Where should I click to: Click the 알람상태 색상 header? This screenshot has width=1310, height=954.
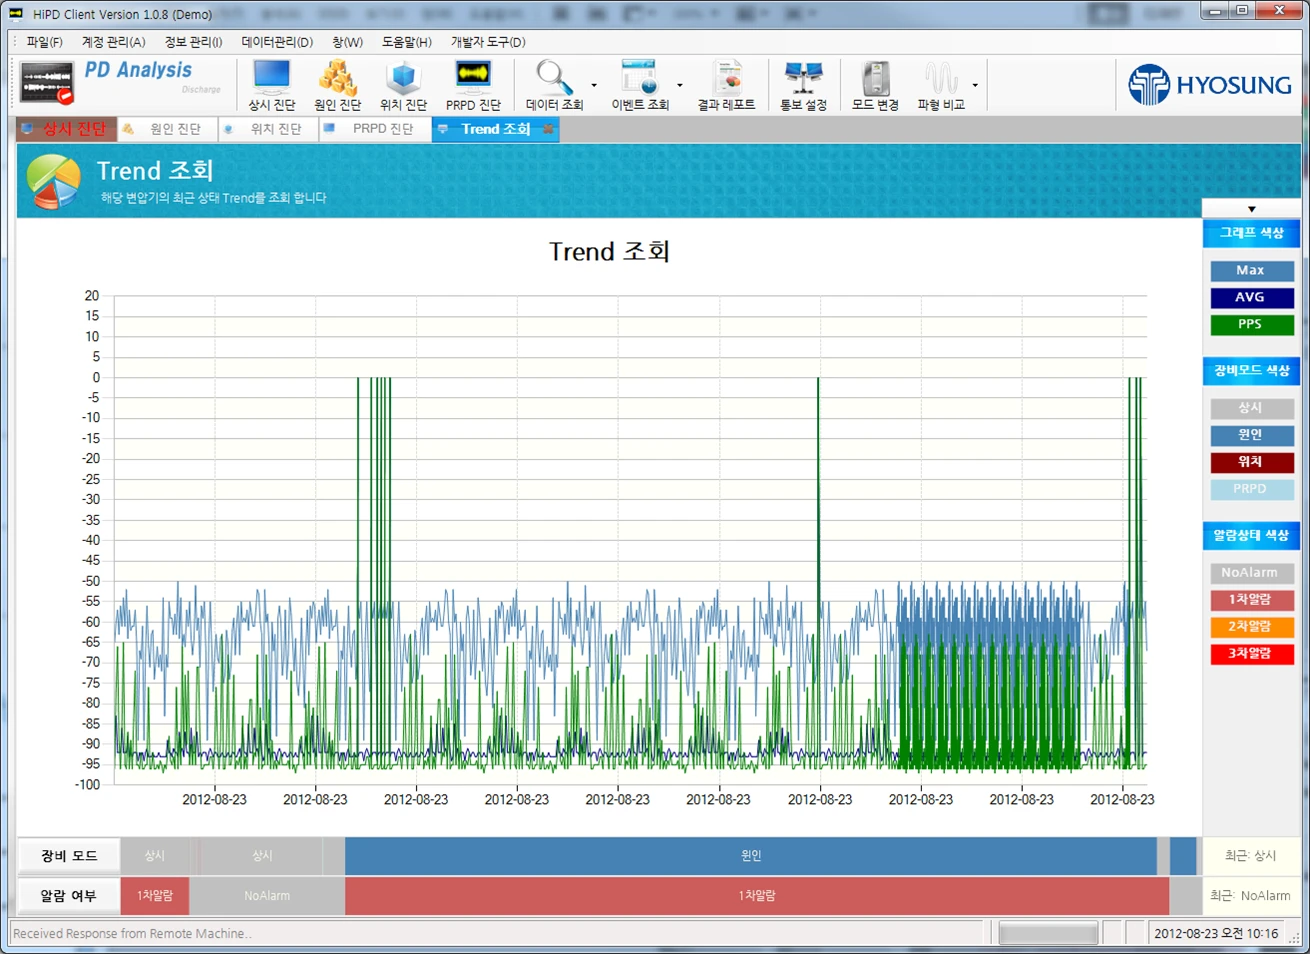(x=1251, y=536)
